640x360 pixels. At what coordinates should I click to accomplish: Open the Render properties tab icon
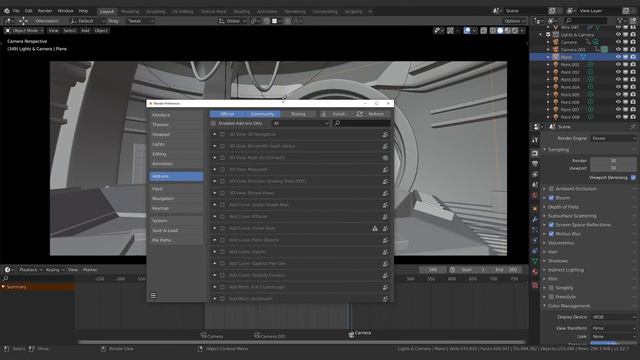(x=535, y=153)
